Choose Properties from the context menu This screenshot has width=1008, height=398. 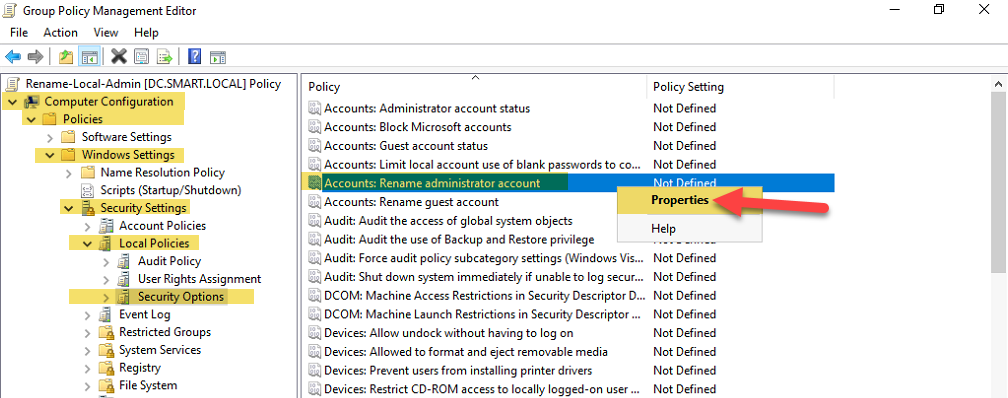pos(690,200)
